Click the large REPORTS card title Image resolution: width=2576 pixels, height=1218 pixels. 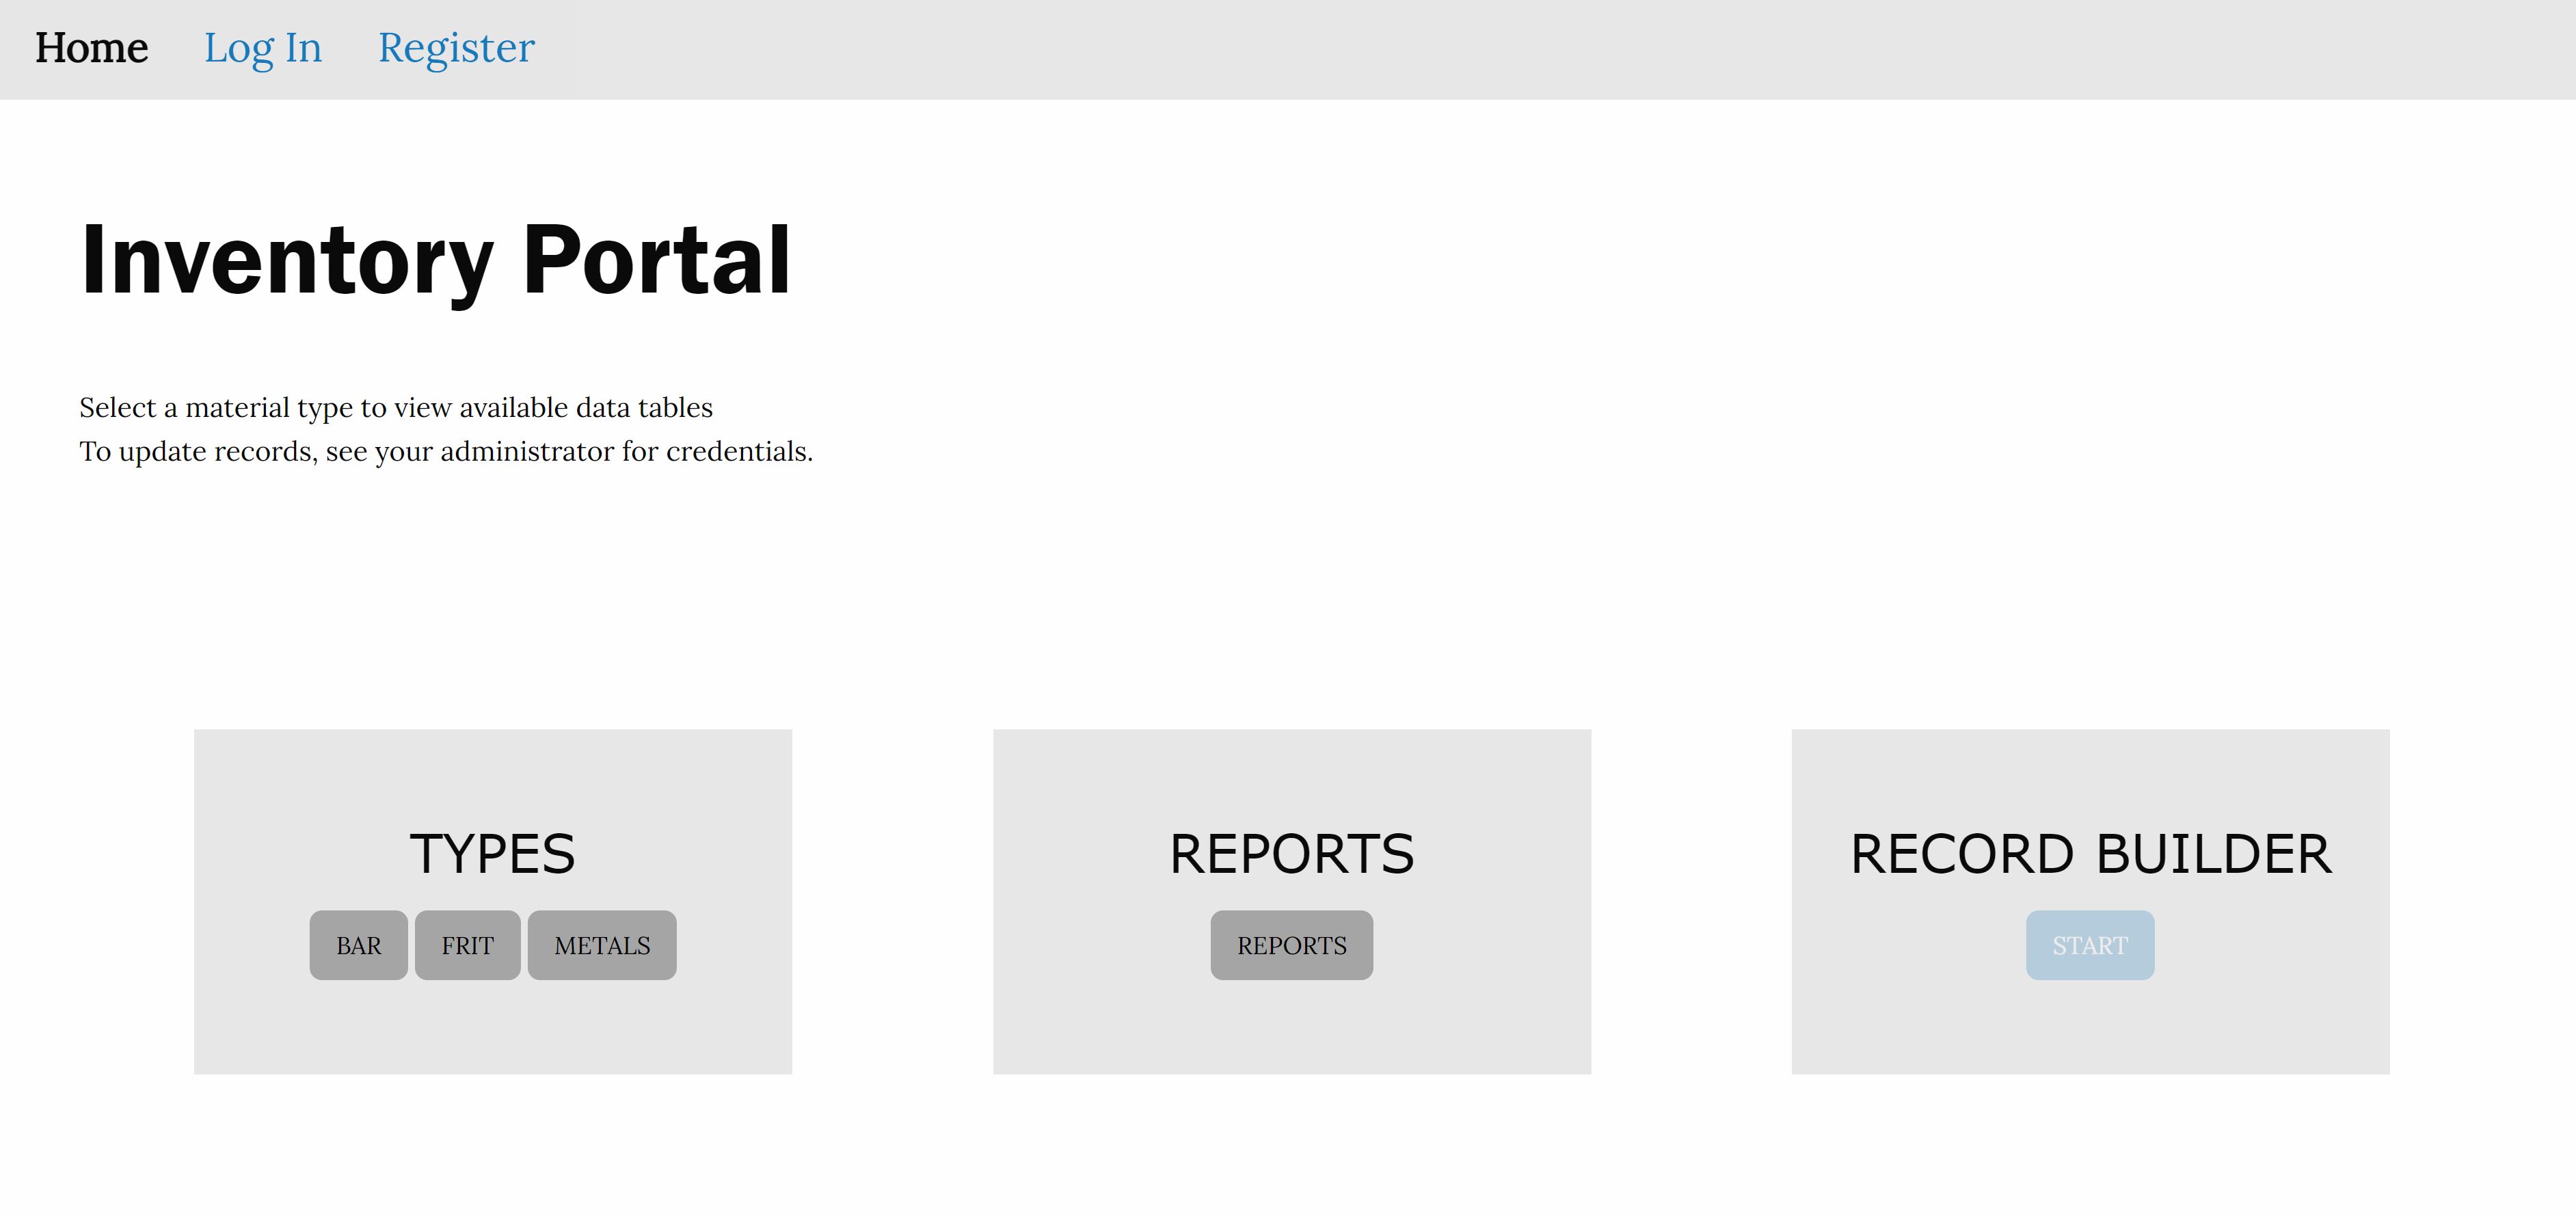pyautogui.click(x=1291, y=854)
